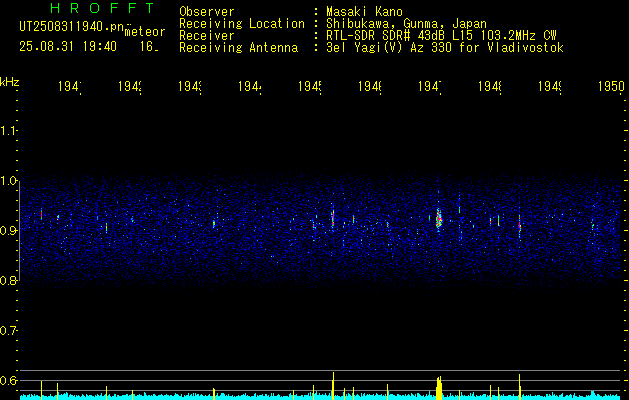Click the word meteor
Image resolution: width=629 pixels, height=400 pixels.
[145, 32]
